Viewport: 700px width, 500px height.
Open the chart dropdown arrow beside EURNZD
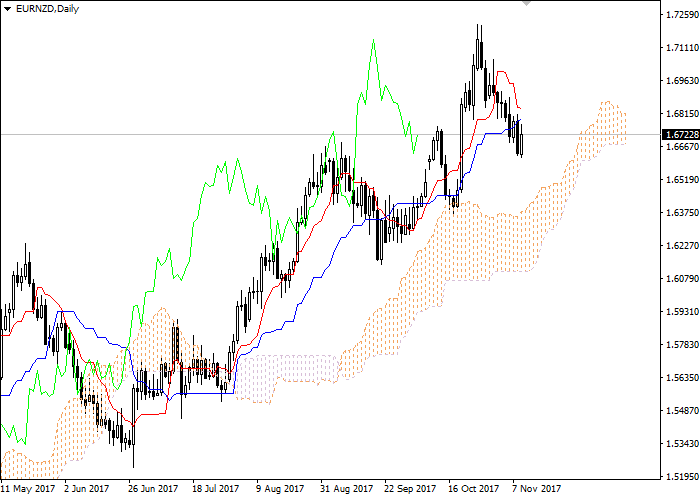7,9
